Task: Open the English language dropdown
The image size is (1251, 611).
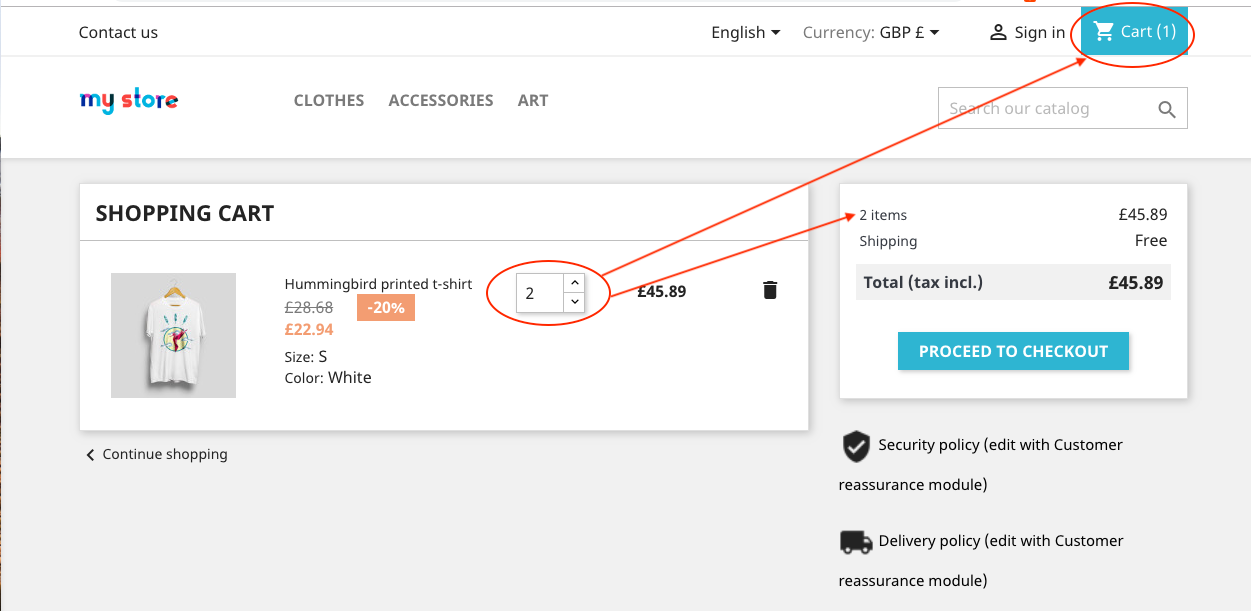Action: pos(745,32)
